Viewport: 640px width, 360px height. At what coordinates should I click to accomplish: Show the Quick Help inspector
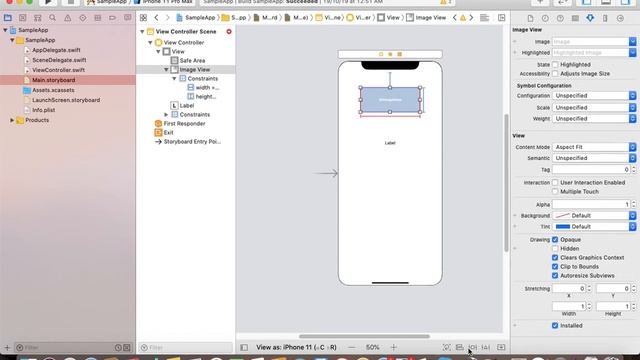(x=560, y=18)
